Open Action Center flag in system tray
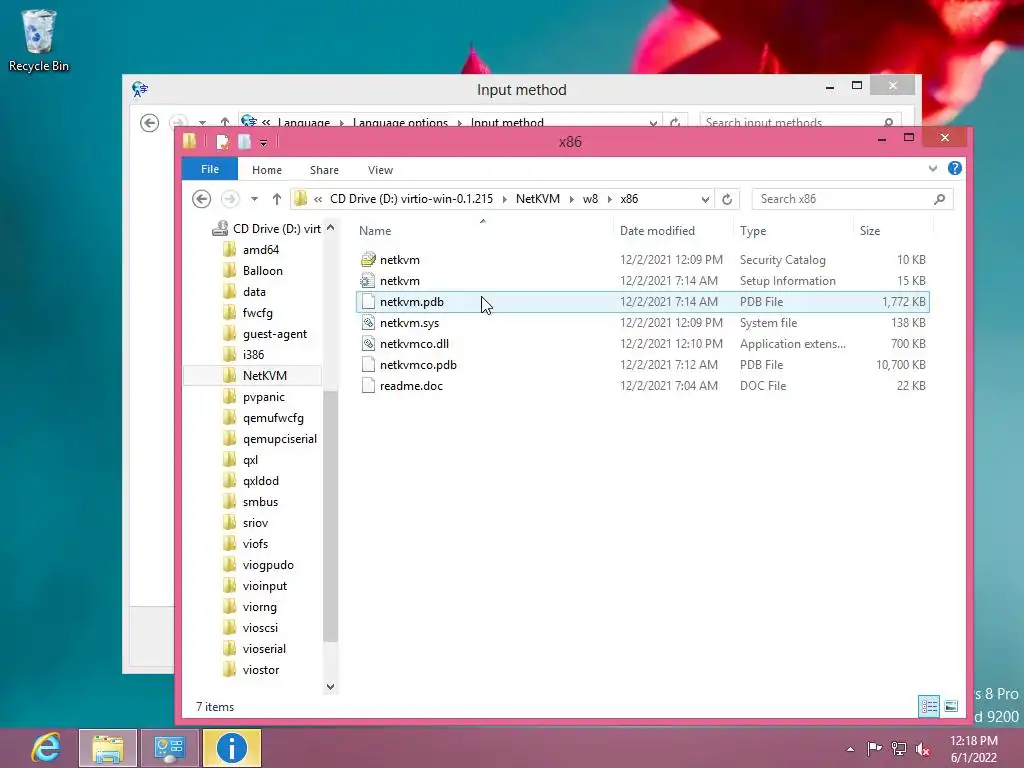The width and height of the screenshot is (1024, 768). (874, 748)
